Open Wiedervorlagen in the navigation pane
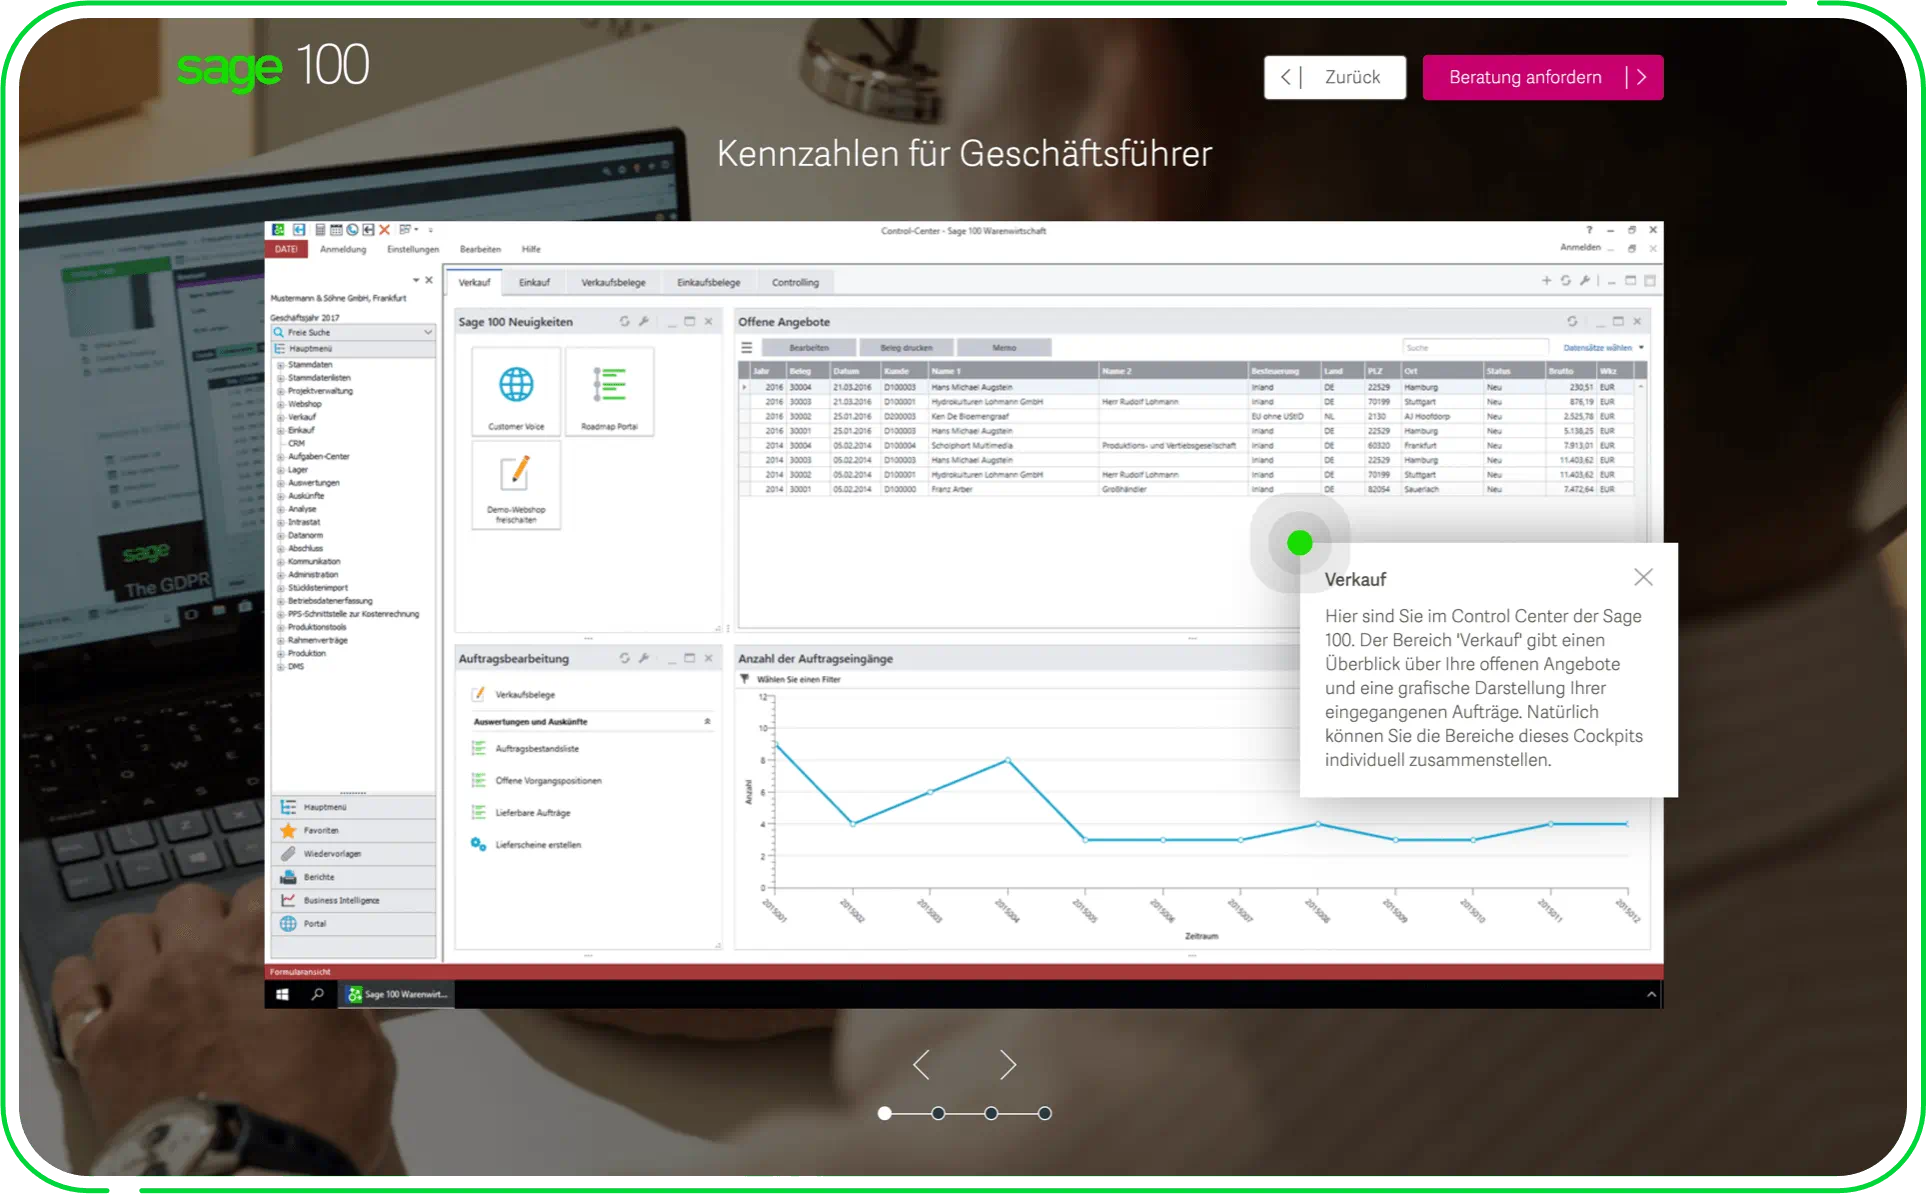The height and width of the screenshot is (1194, 1926). (353, 854)
